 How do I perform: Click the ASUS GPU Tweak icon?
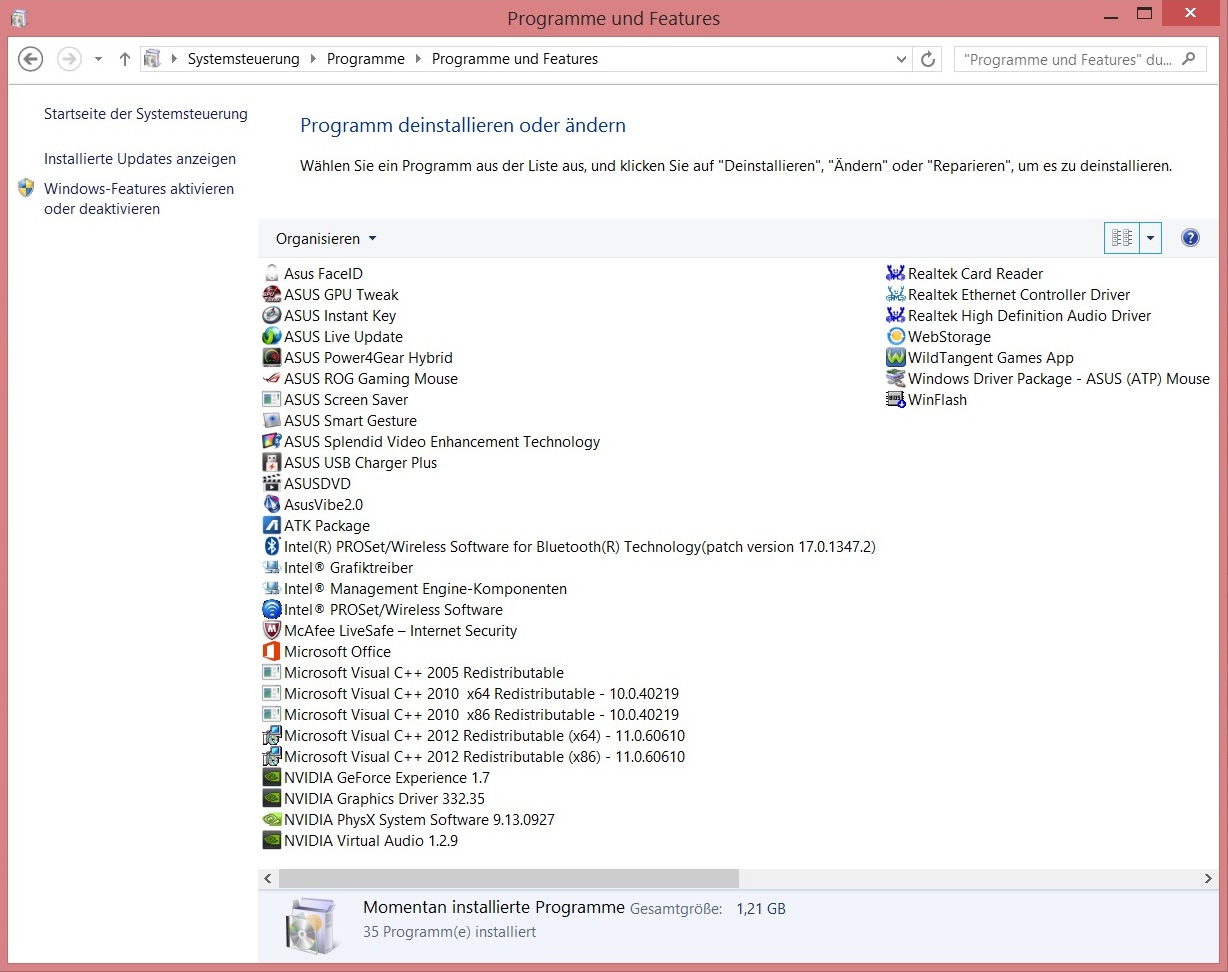[x=272, y=294]
